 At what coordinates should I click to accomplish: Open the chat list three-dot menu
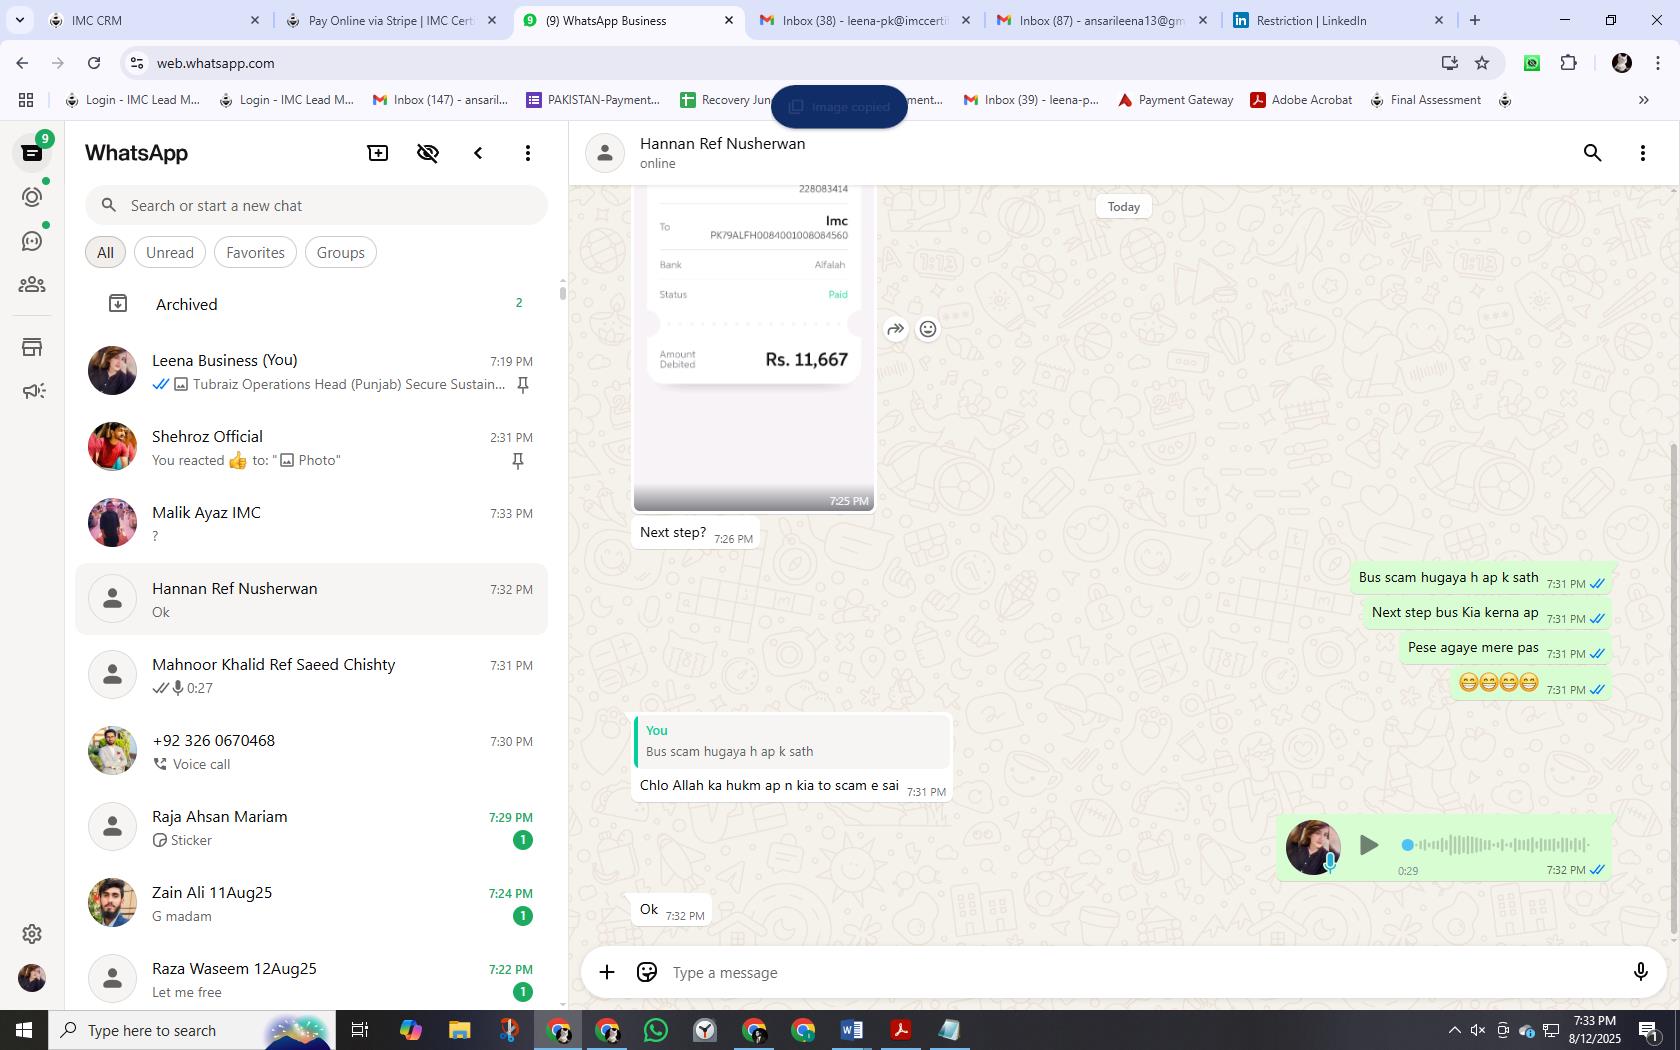(528, 153)
